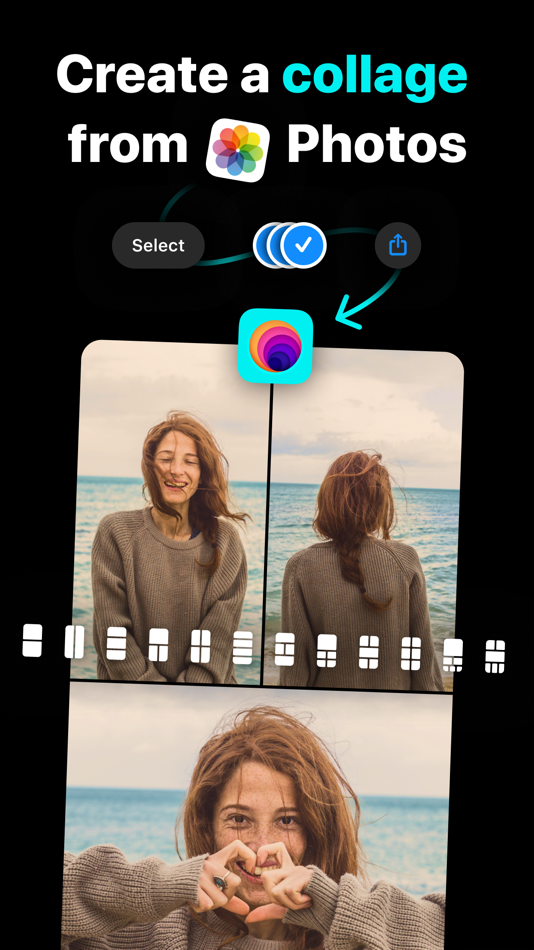Choose layout with large top, four below
Viewport: 534px width, 950px height.
(327, 651)
